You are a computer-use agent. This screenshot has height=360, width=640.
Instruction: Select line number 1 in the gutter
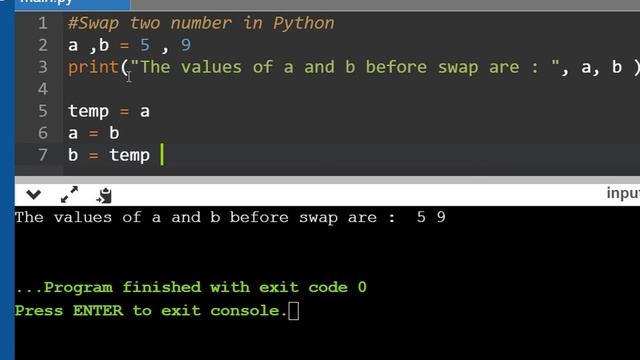[42, 23]
